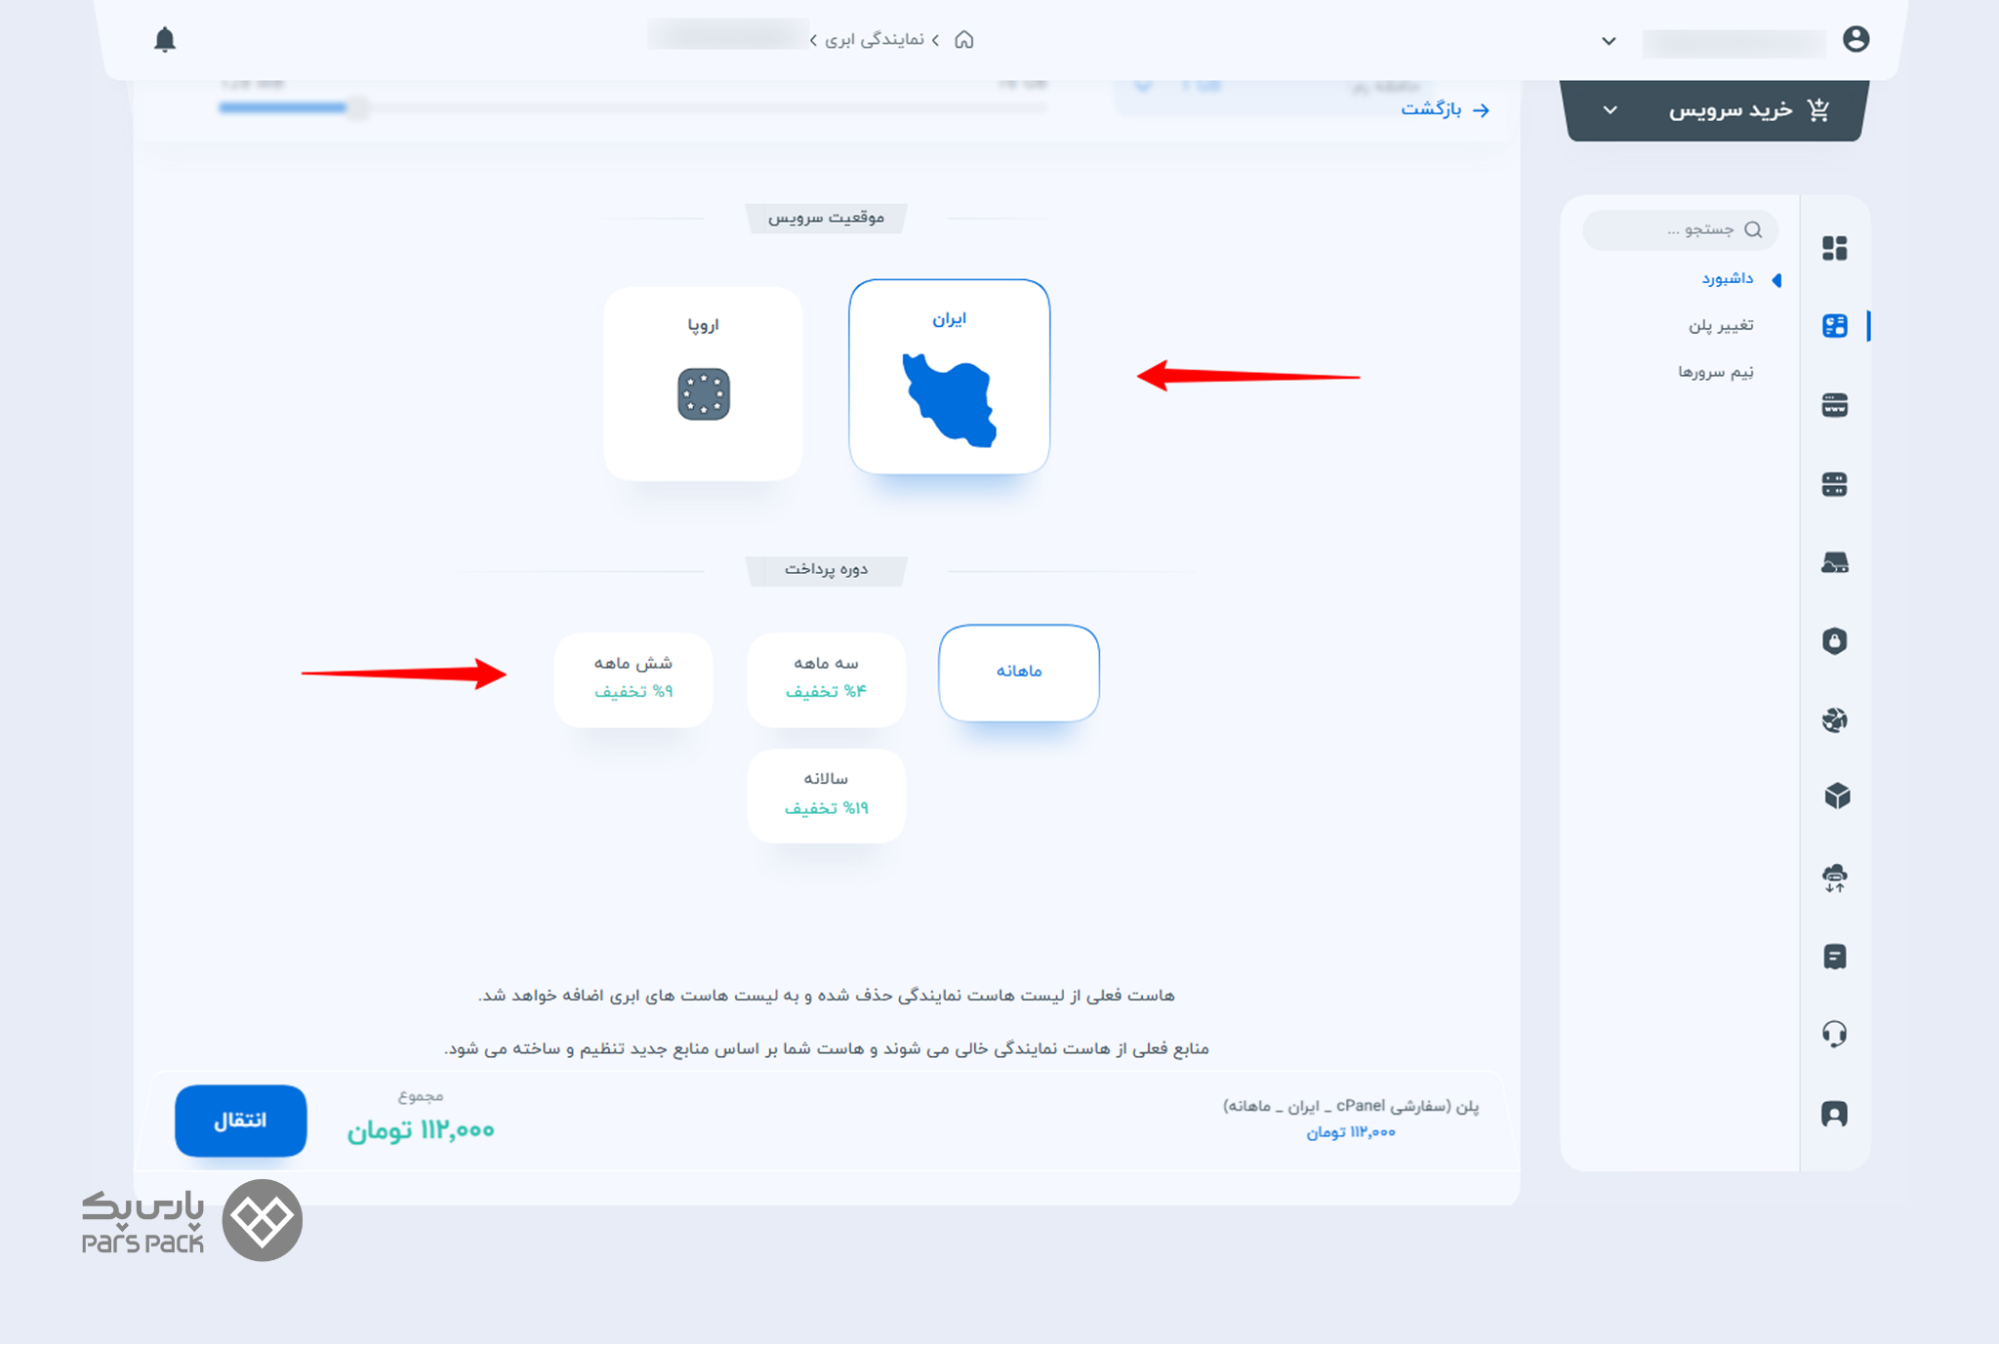The image size is (1999, 1345).
Task: Click the بازگشت back link
Action: tap(1444, 109)
